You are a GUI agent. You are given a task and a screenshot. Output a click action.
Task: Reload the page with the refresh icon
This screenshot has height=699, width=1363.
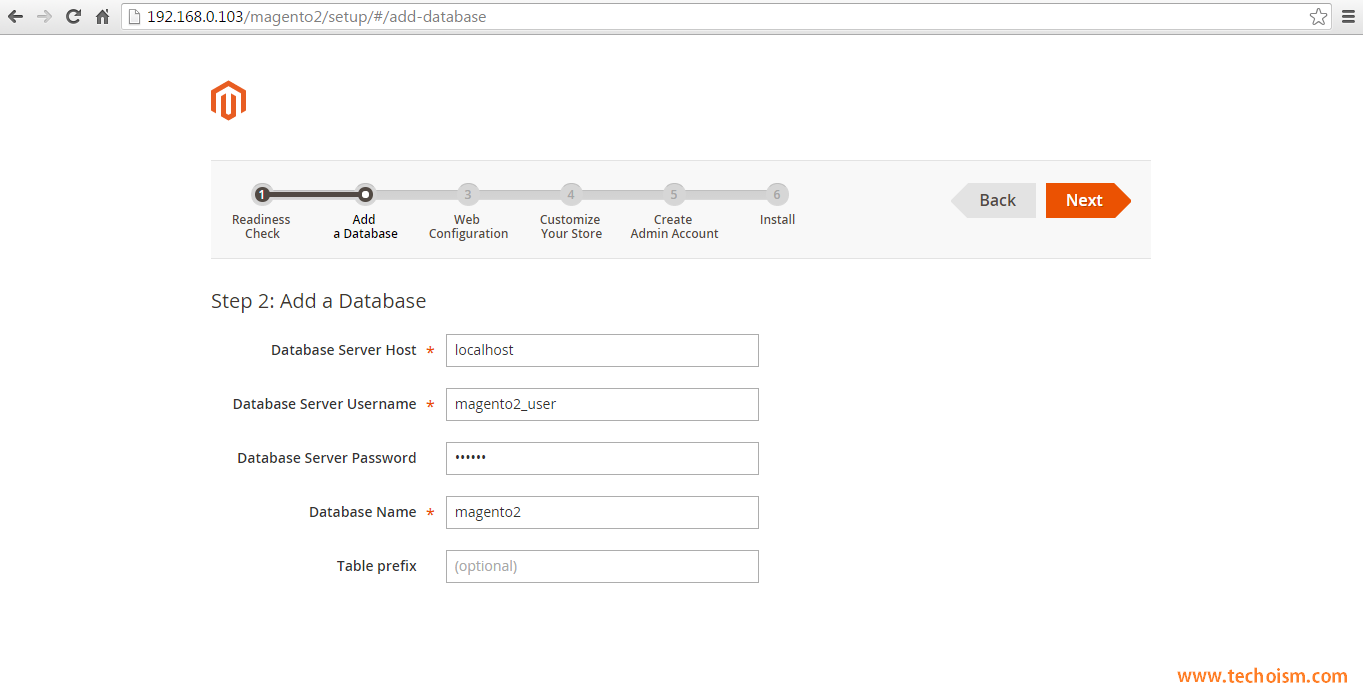[73, 17]
